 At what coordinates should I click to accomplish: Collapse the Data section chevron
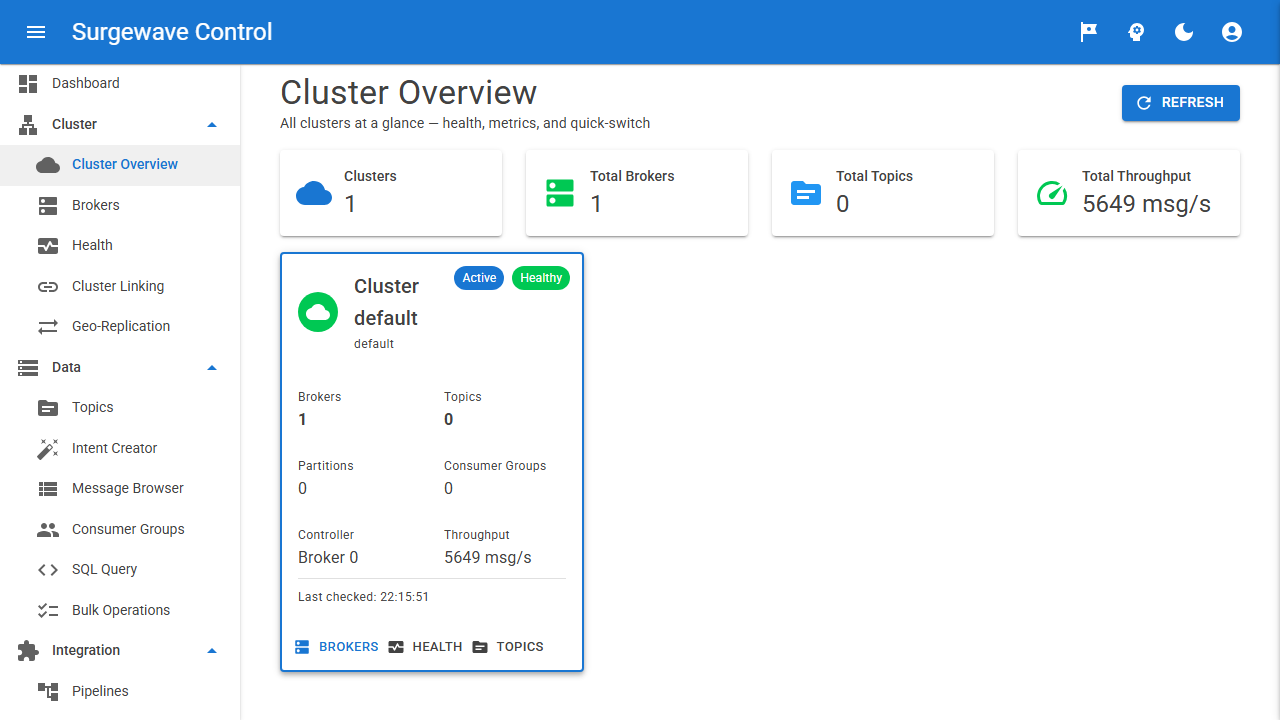[x=211, y=368]
